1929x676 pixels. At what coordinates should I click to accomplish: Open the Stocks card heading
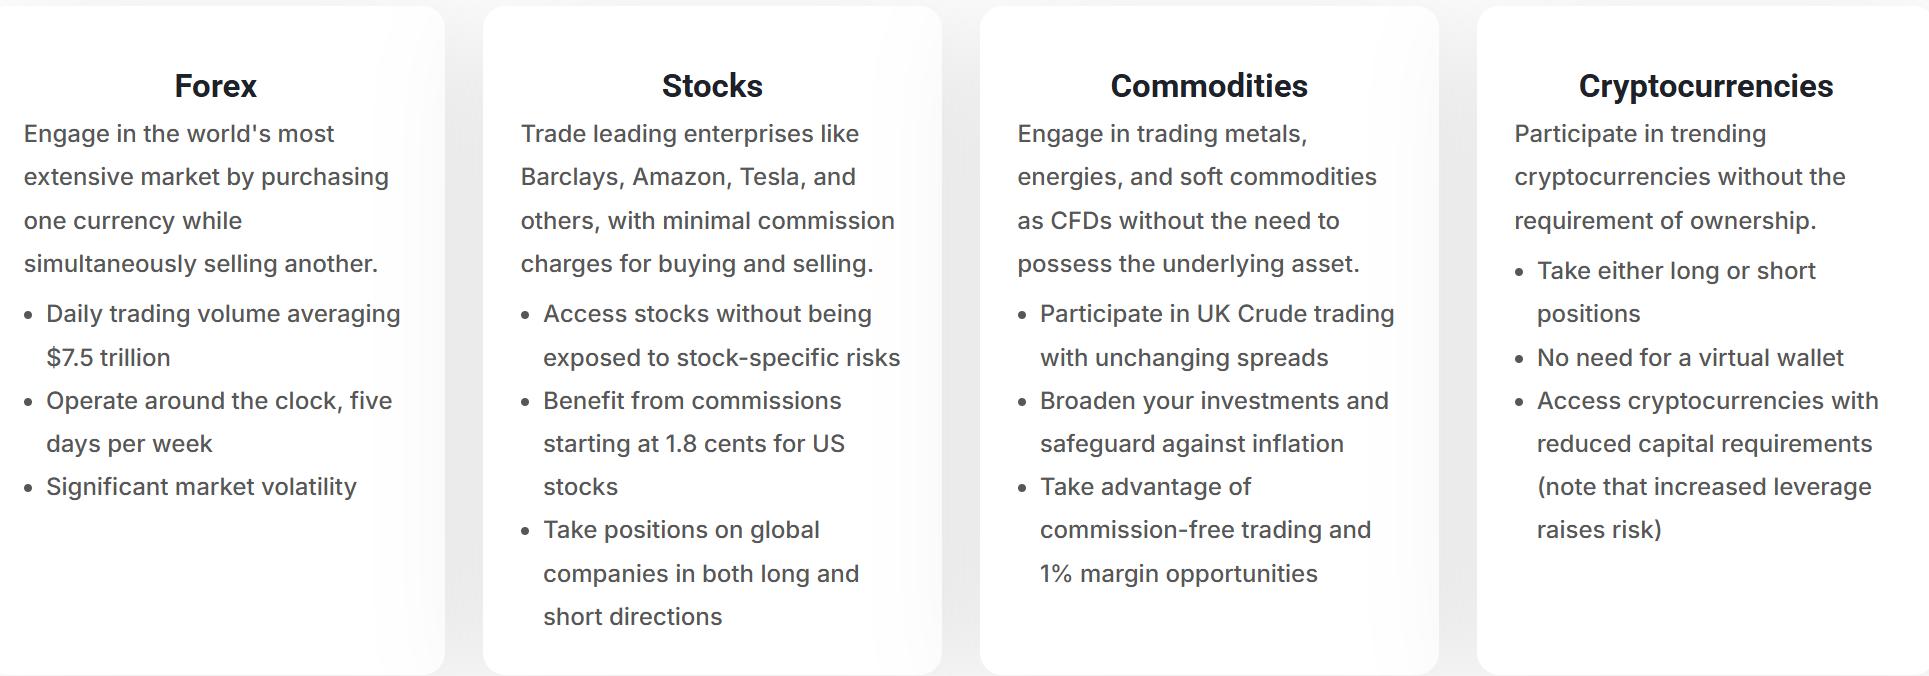712,86
